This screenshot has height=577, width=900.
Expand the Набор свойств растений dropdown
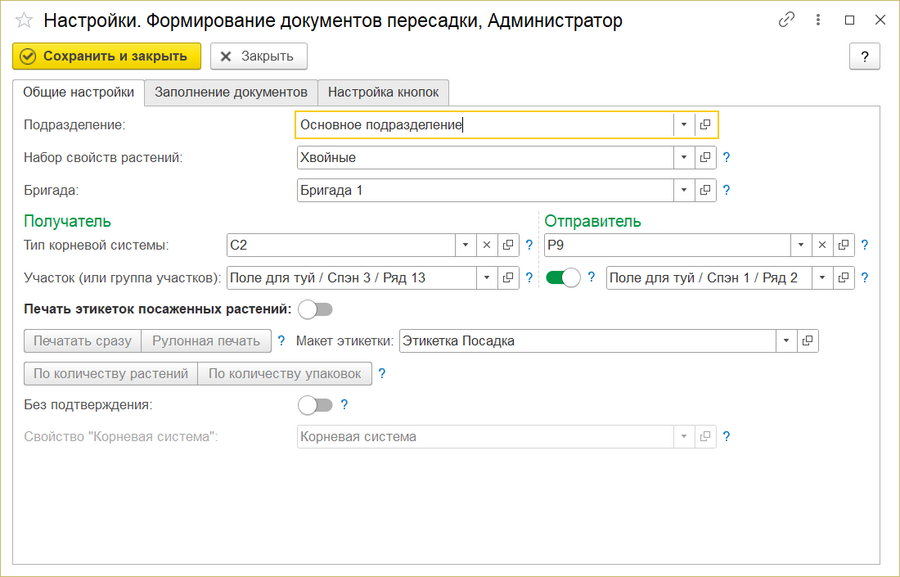(x=684, y=157)
